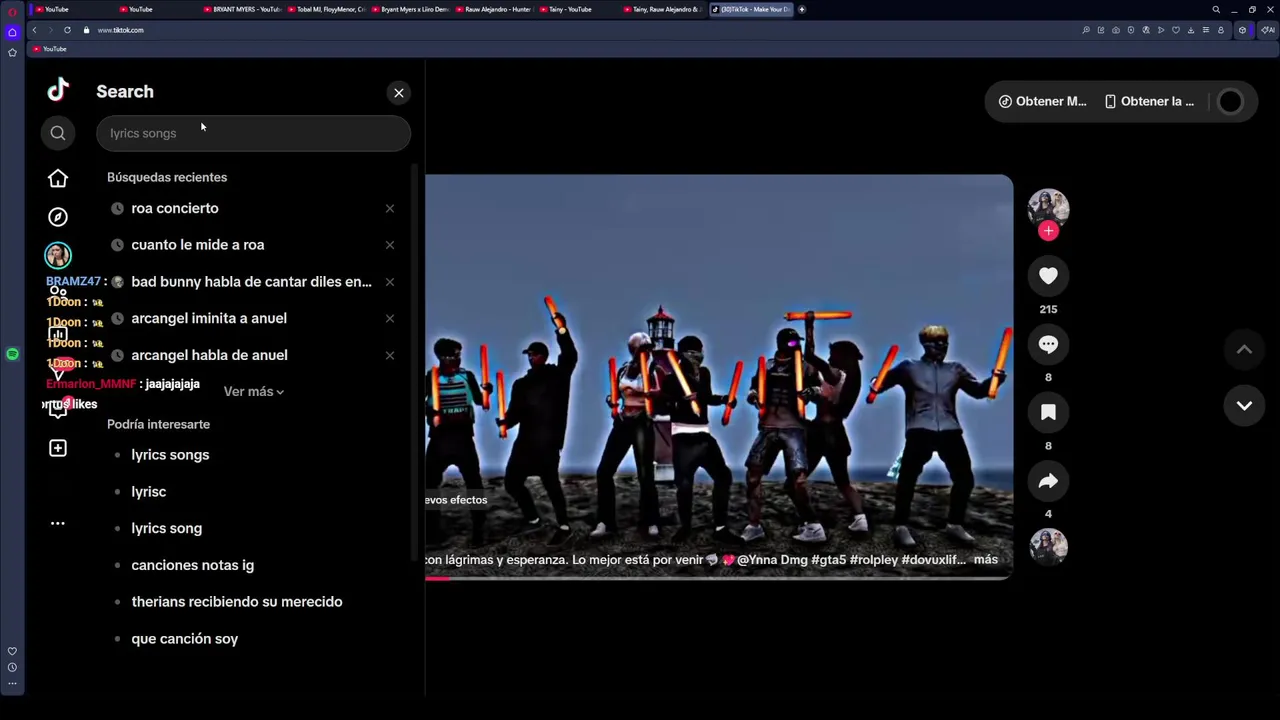Go back with the browser back arrow
The image size is (1280, 720).
34,30
